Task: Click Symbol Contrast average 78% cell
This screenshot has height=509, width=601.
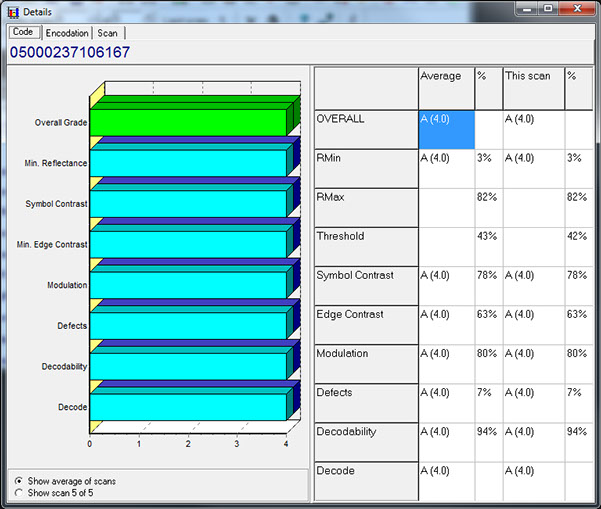Action: coord(489,286)
